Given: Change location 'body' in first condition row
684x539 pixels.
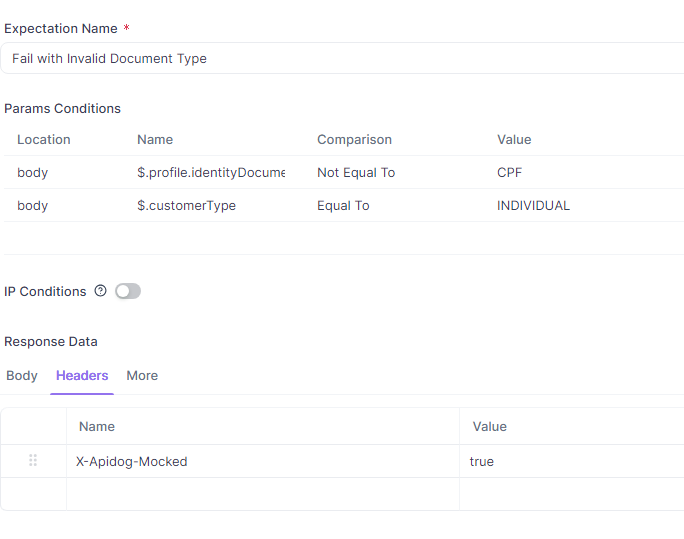Looking at the screenshot, I should click(33, 173).
